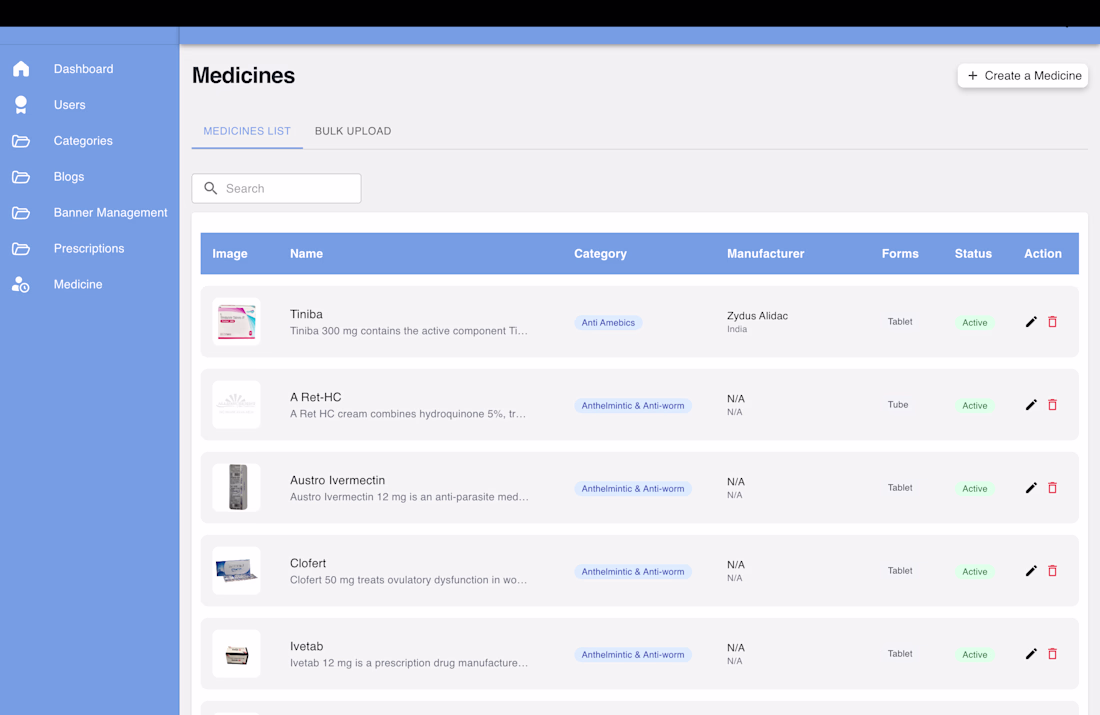Click the Active status badge for Tiniba
The width and height of the screenshot is (1100, 715).
pos(974,323)
